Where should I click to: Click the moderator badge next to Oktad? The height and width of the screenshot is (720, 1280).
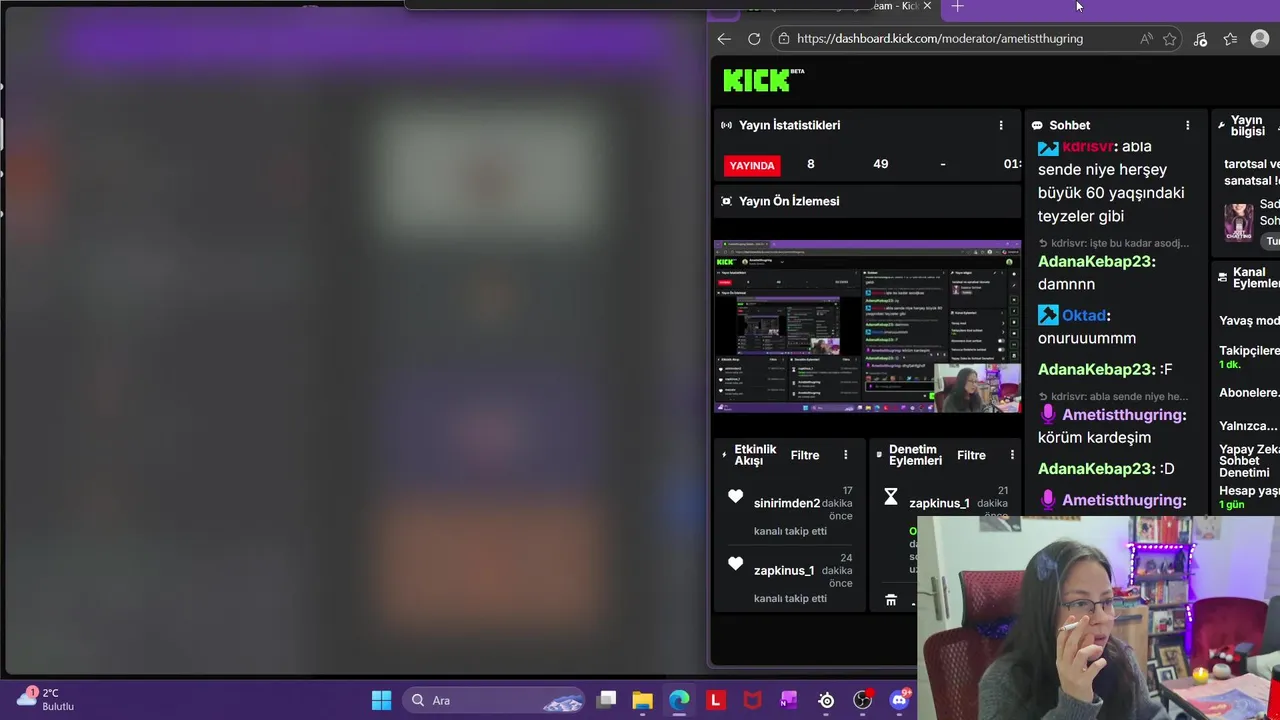tap(1048, 315)
